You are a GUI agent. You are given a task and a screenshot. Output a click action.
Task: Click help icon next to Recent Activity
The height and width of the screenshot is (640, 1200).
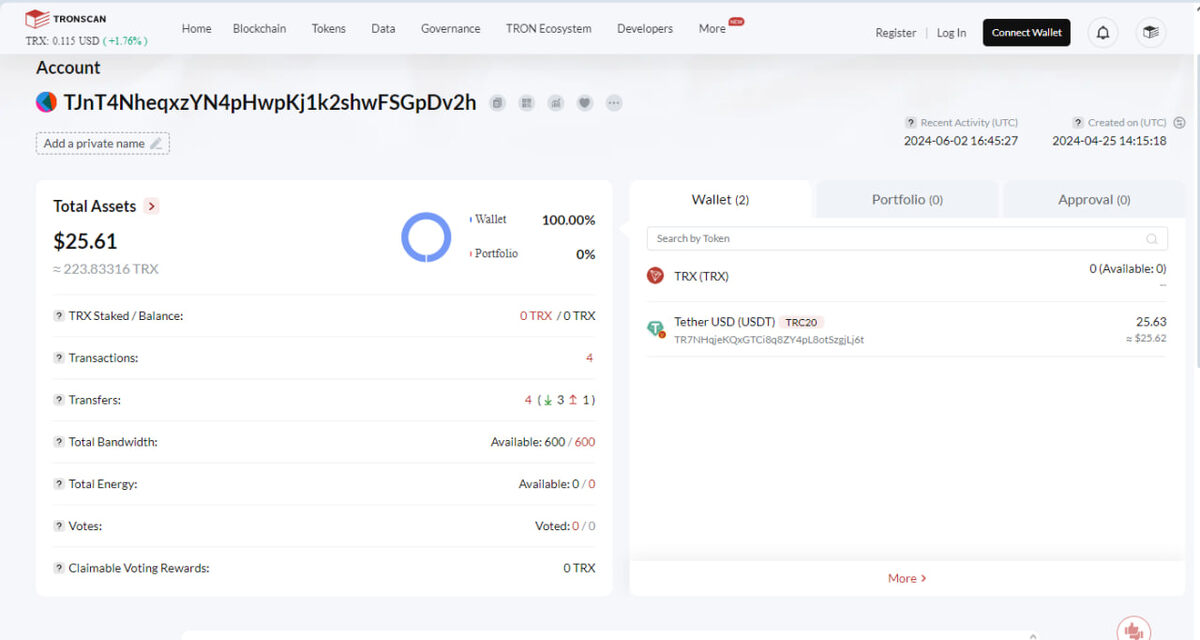(911, 122)
